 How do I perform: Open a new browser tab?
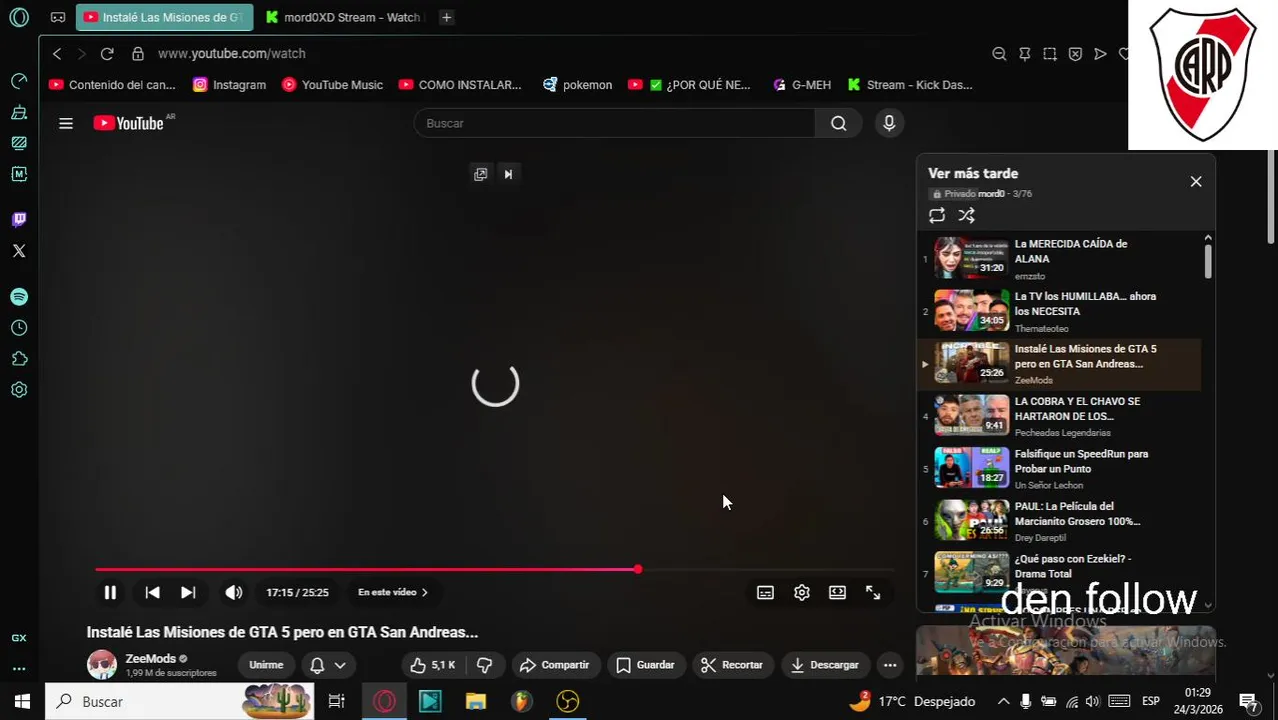click(x=447, y=17)
